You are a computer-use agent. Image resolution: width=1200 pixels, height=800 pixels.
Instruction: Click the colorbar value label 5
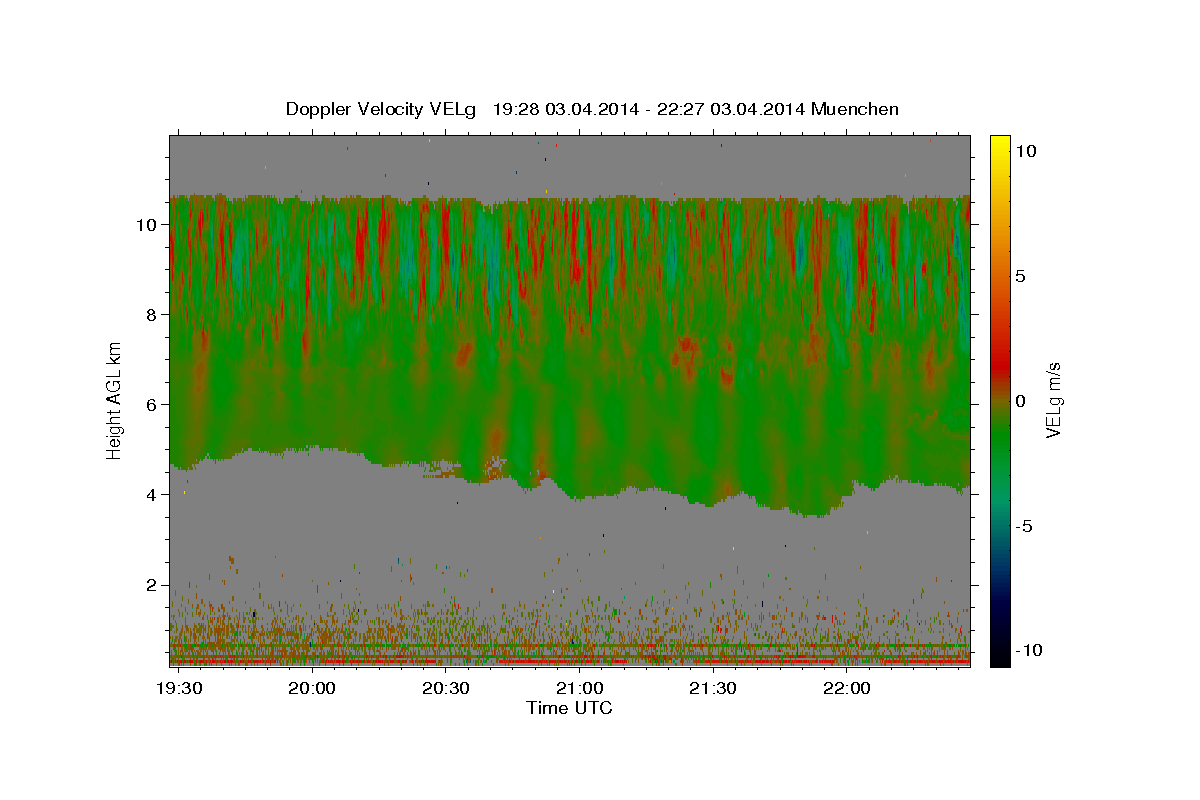(x=1022, y=275)
